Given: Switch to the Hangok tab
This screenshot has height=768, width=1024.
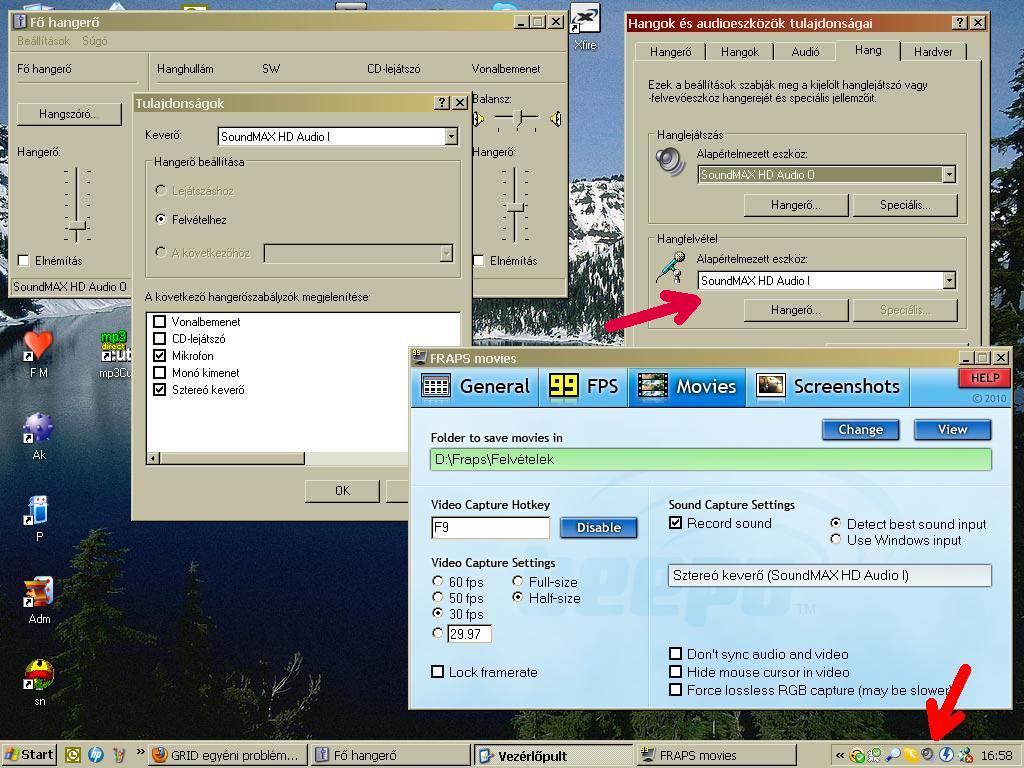Looking at the screenshot, I should [x=740, y=52].
